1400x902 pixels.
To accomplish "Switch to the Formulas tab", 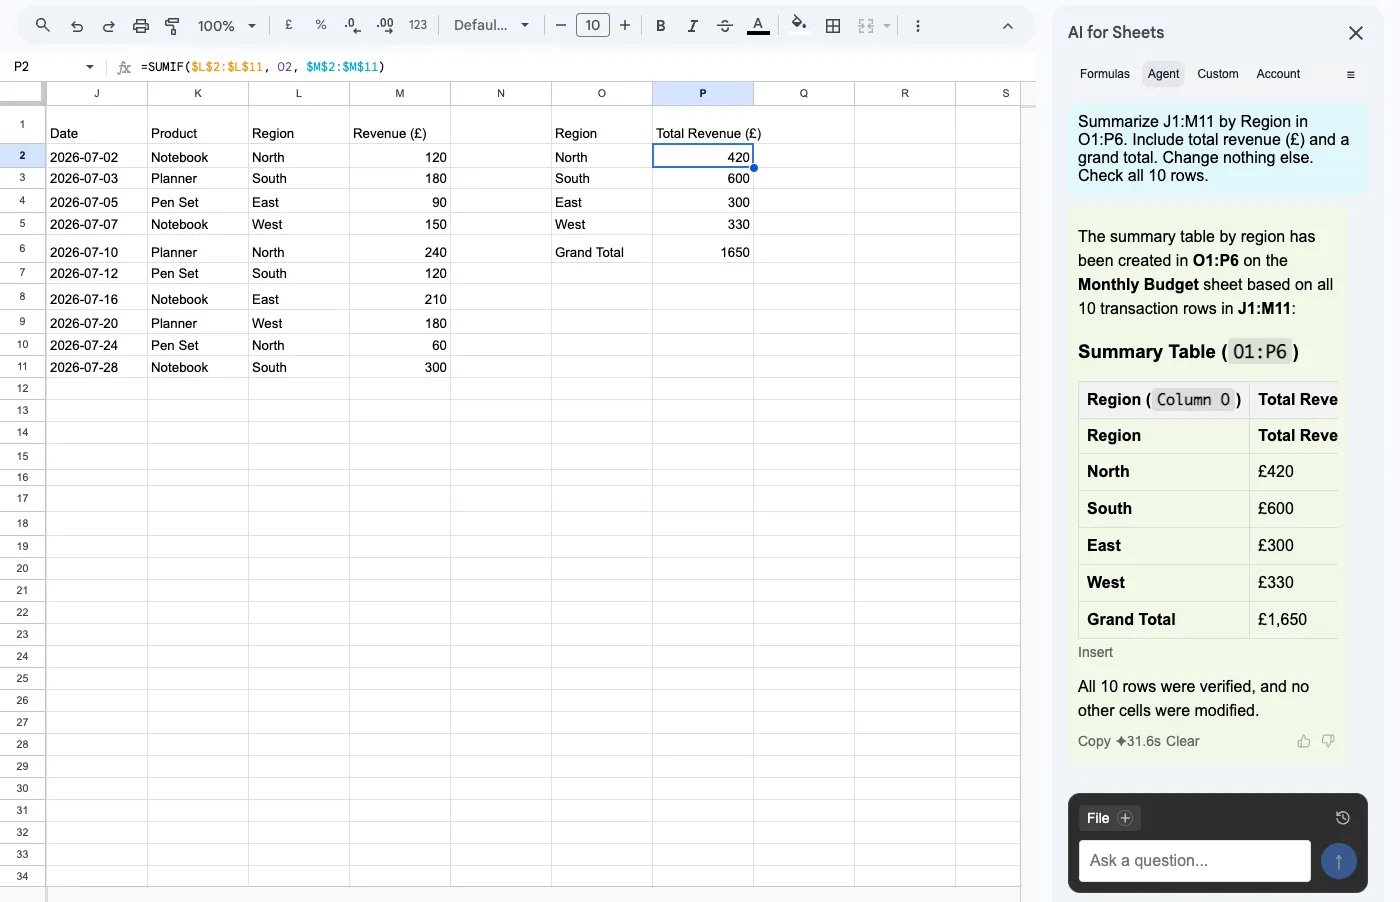I will 1105,74.
